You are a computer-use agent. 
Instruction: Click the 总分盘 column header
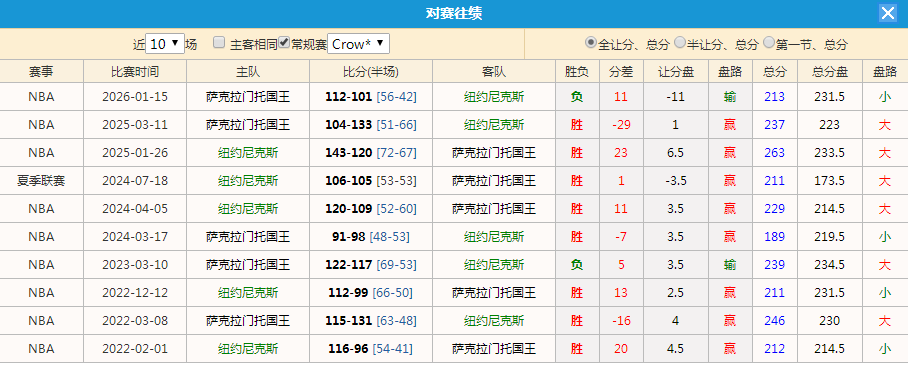[830, 72]
